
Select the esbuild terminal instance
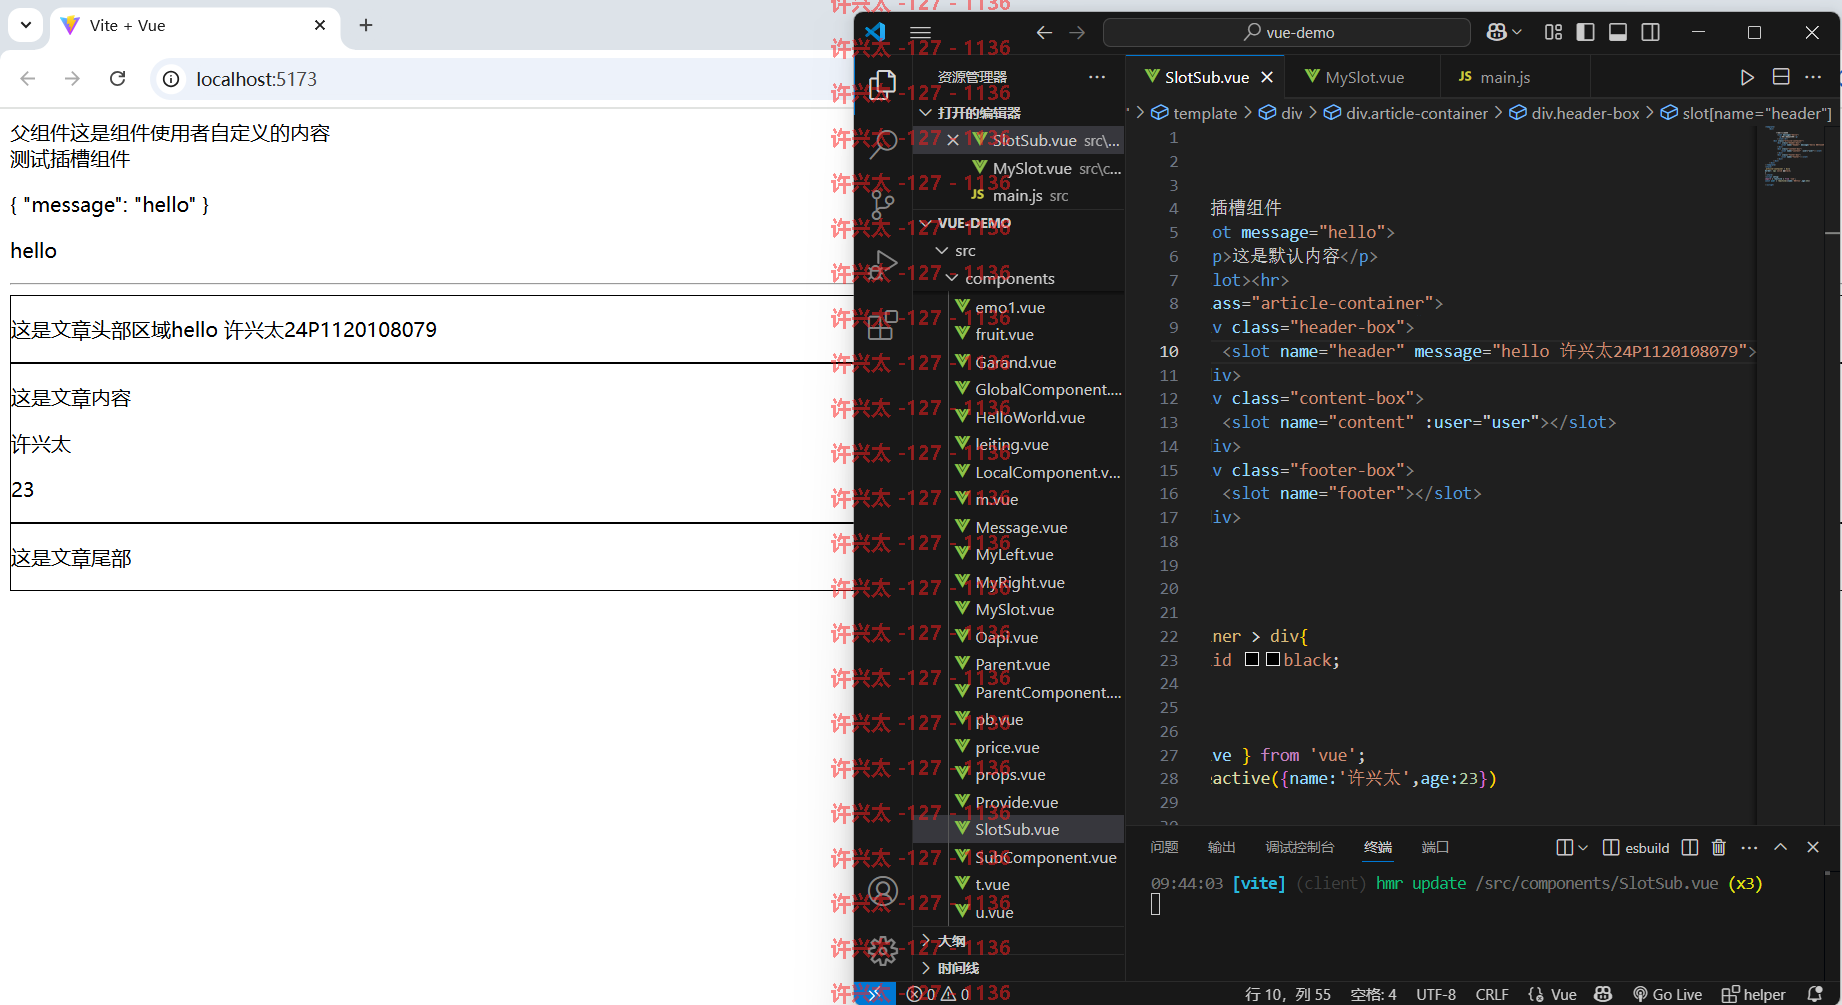coord(1636,847)
